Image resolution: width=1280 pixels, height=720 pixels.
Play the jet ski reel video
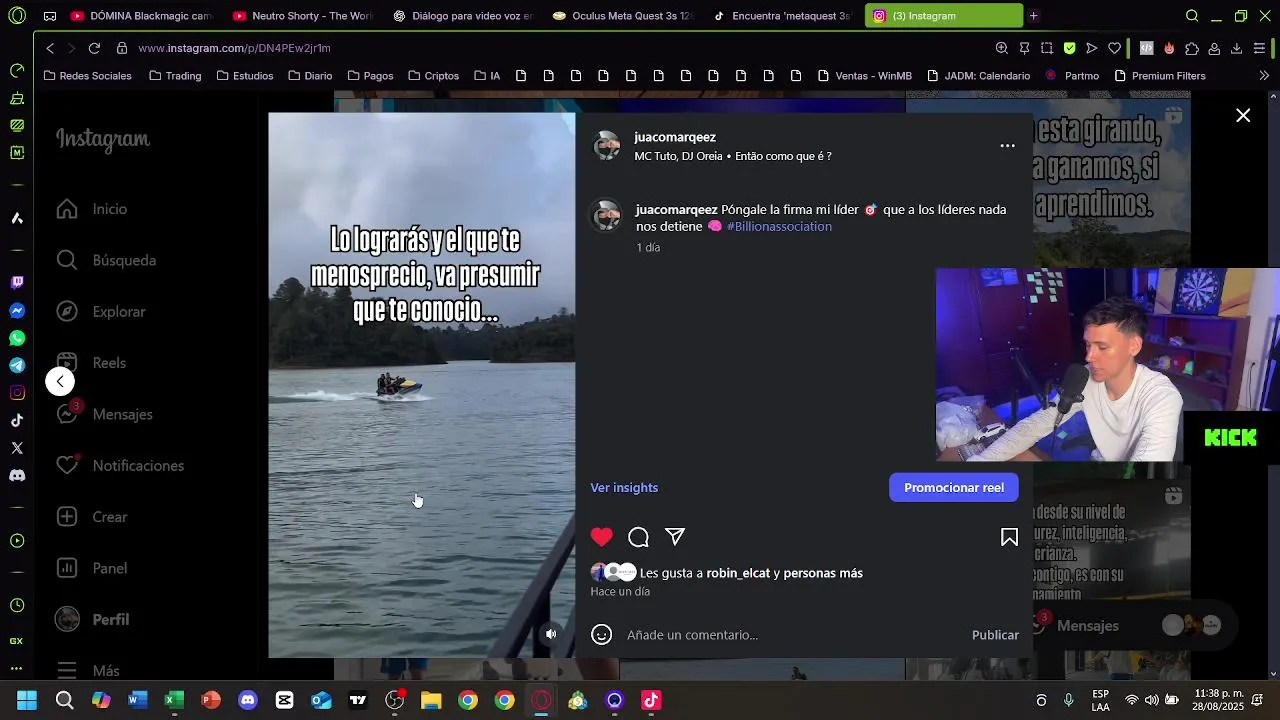click(422, 385)
